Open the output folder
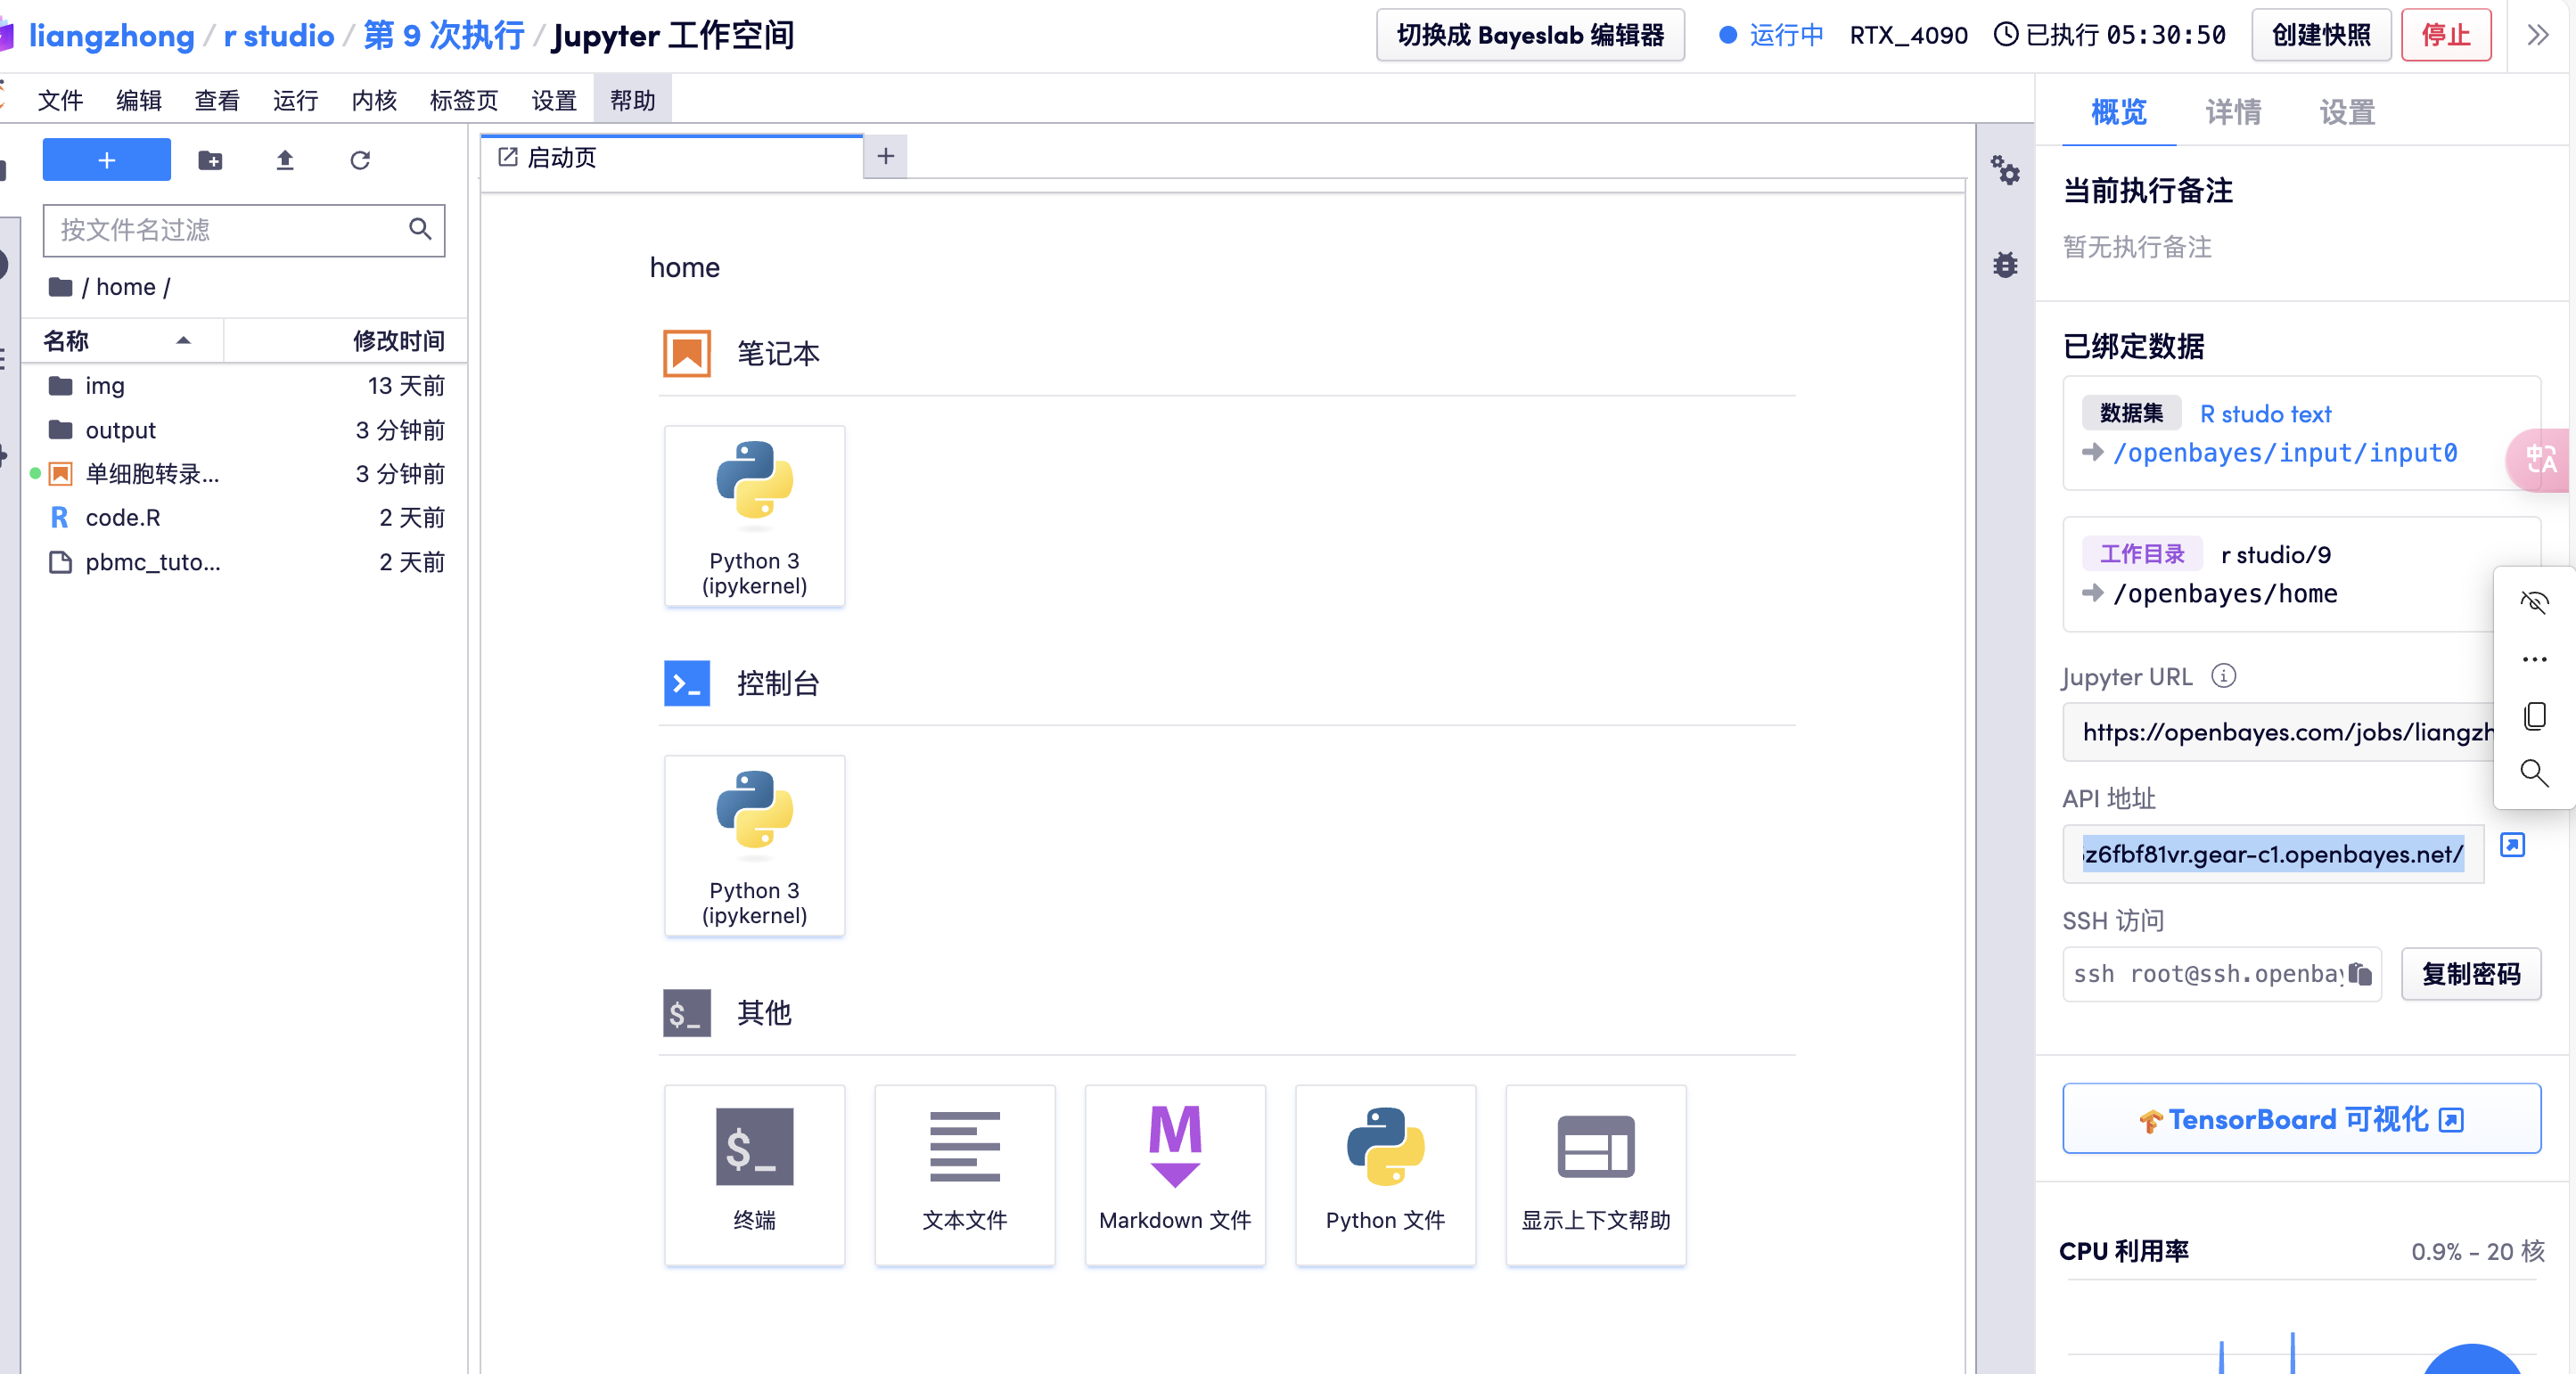This screenshot has width=2576, height=1374. [x=120, y=430]
